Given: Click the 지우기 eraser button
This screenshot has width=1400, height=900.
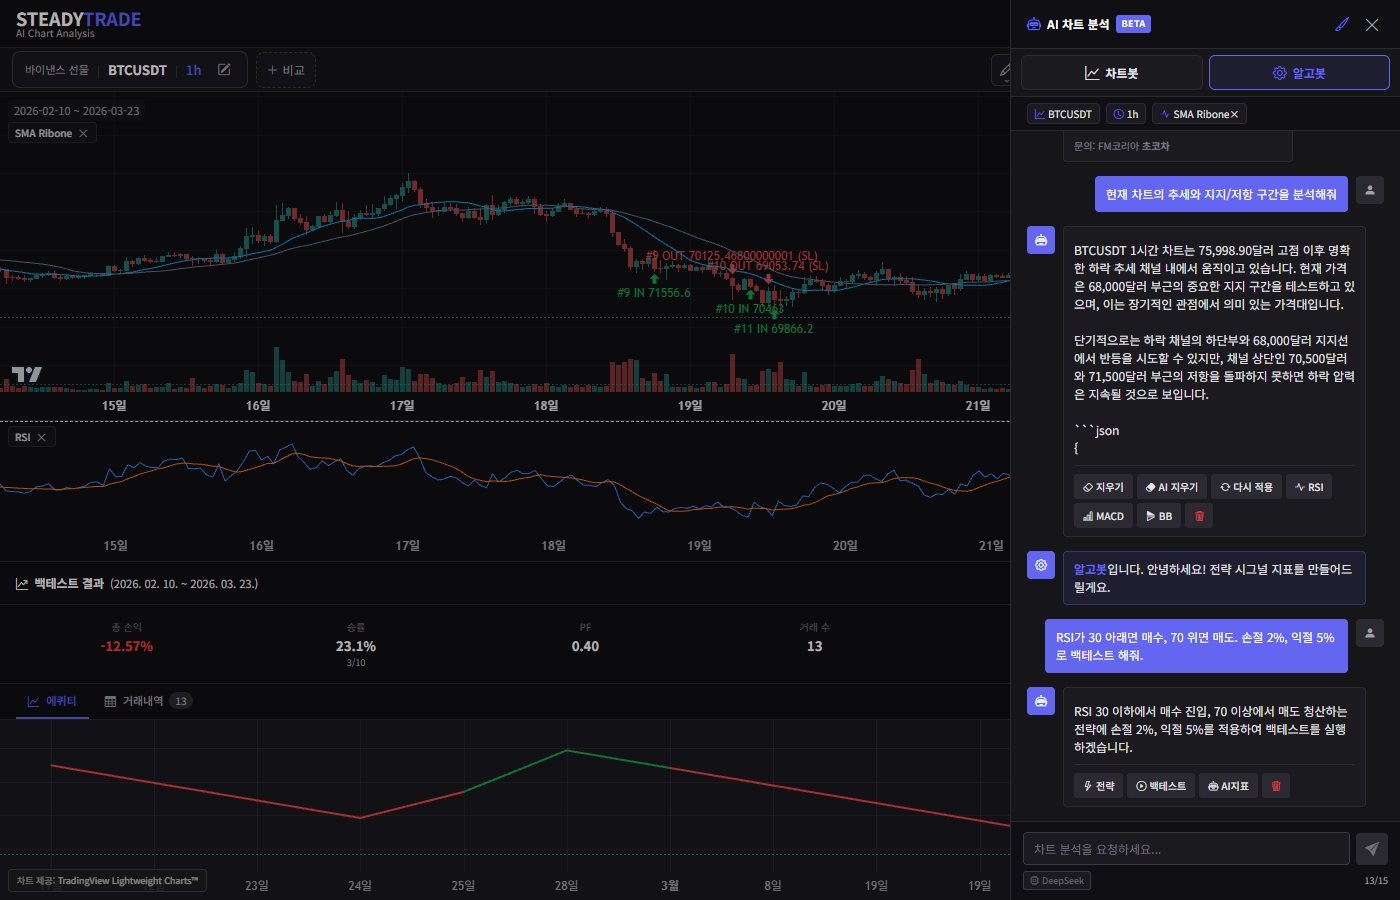Looking at the screenshot, I should point(1103,487).
